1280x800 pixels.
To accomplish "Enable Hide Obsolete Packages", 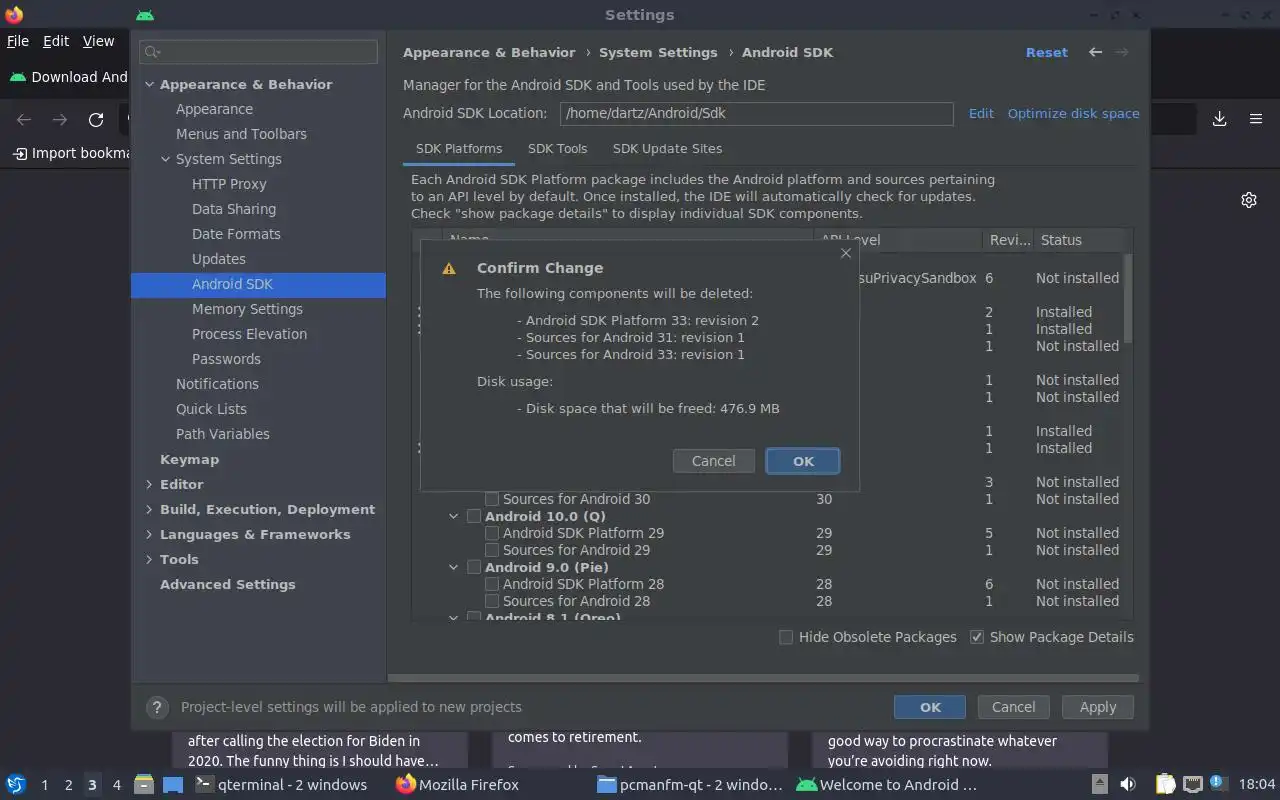I will point(786,637).
